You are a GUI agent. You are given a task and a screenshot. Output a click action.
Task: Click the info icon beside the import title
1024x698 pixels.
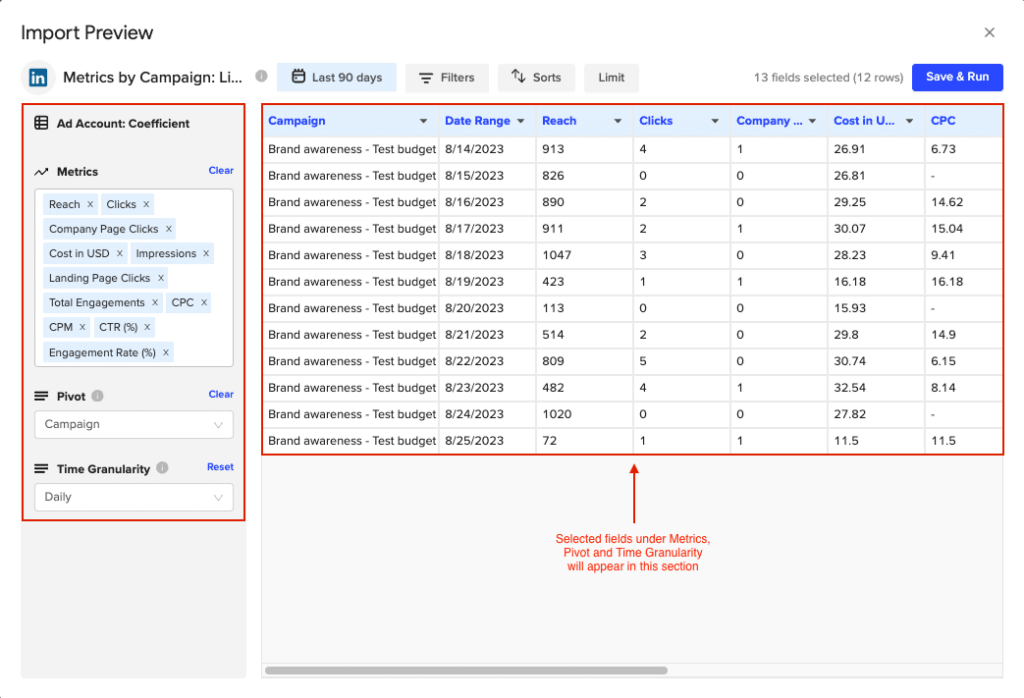261,76
